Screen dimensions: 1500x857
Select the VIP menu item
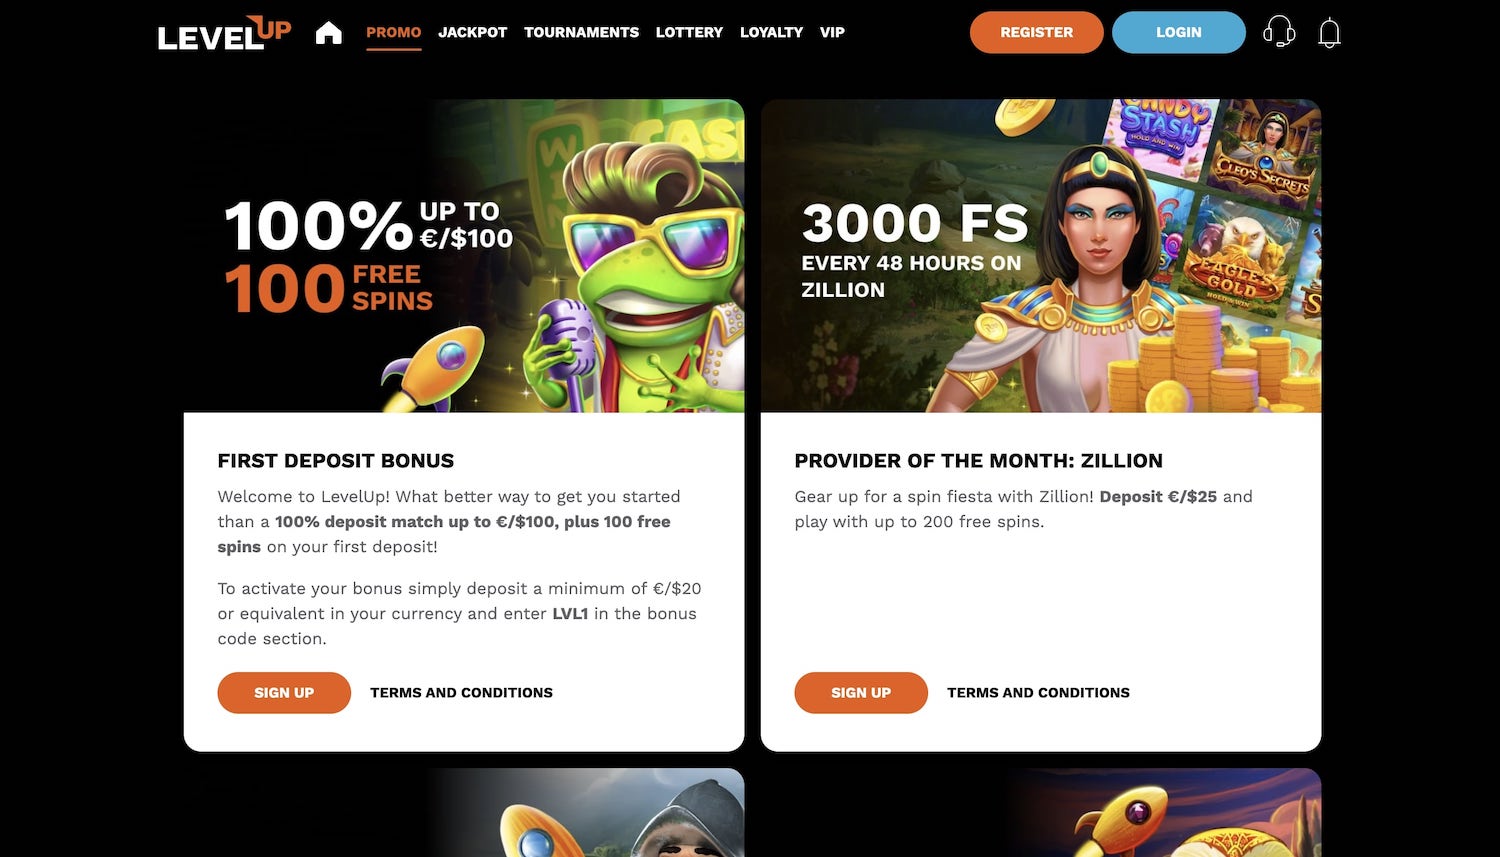click(x=832, y=32)
